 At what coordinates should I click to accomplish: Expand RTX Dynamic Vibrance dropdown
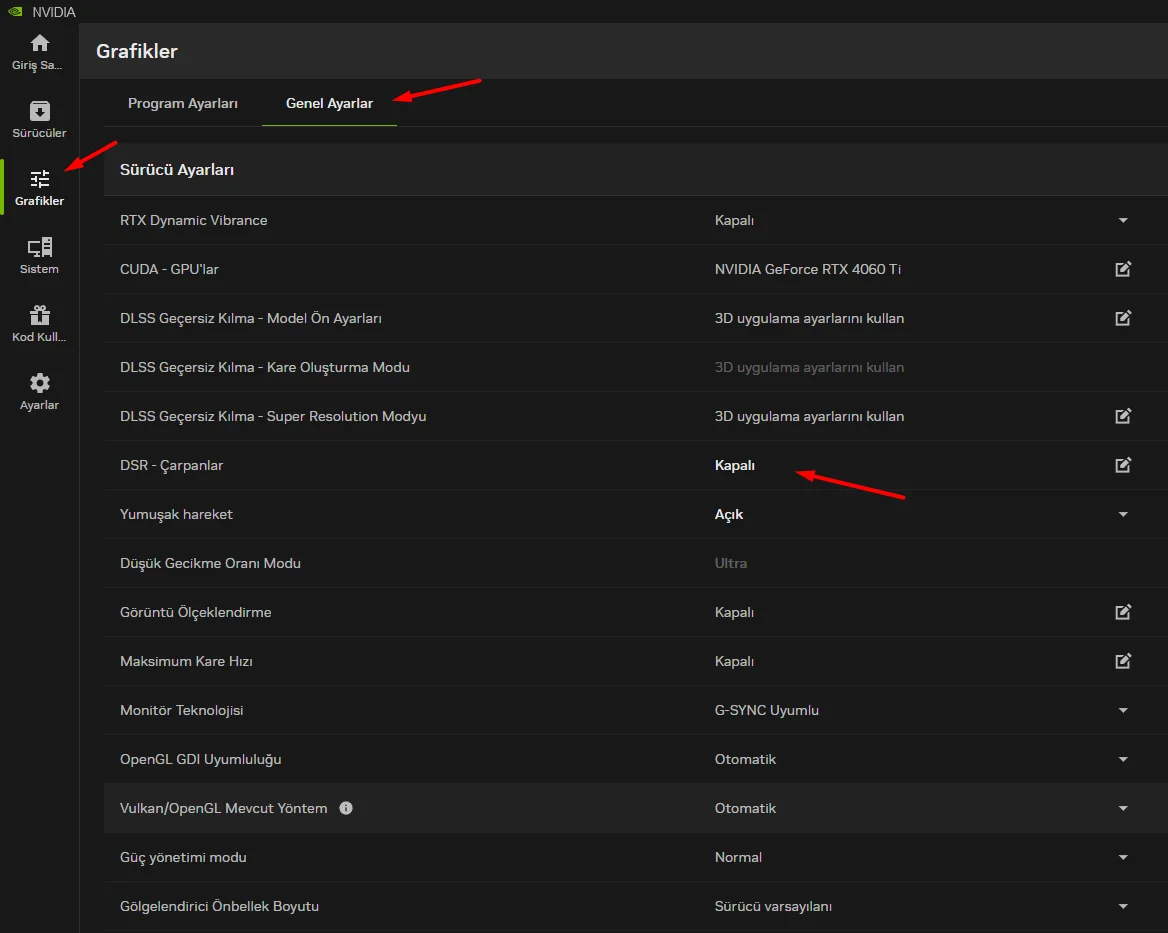point(1123,220)
